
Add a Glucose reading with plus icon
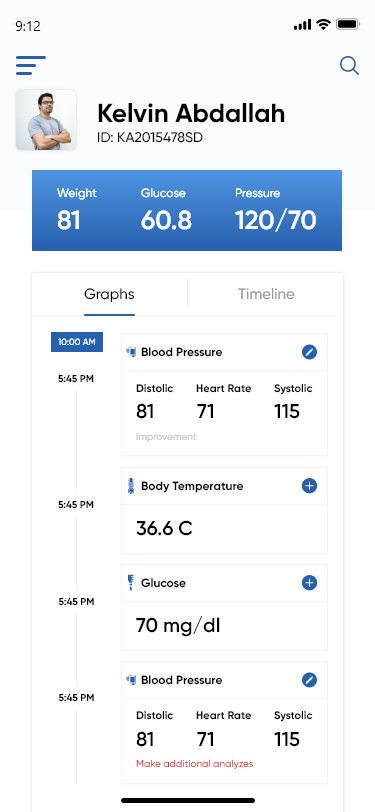(x=309, y=583)
